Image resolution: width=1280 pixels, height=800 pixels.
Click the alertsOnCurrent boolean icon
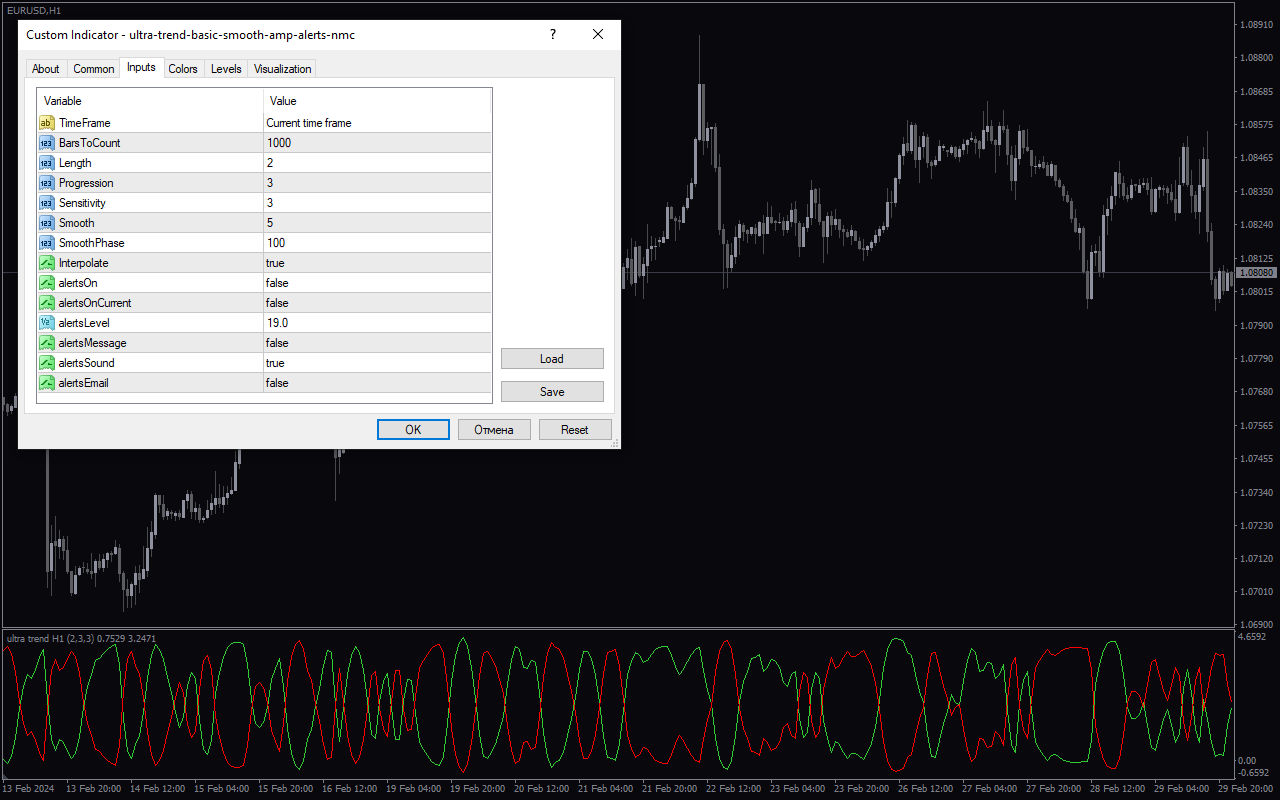pyautogui.click(x=46, y=303)
